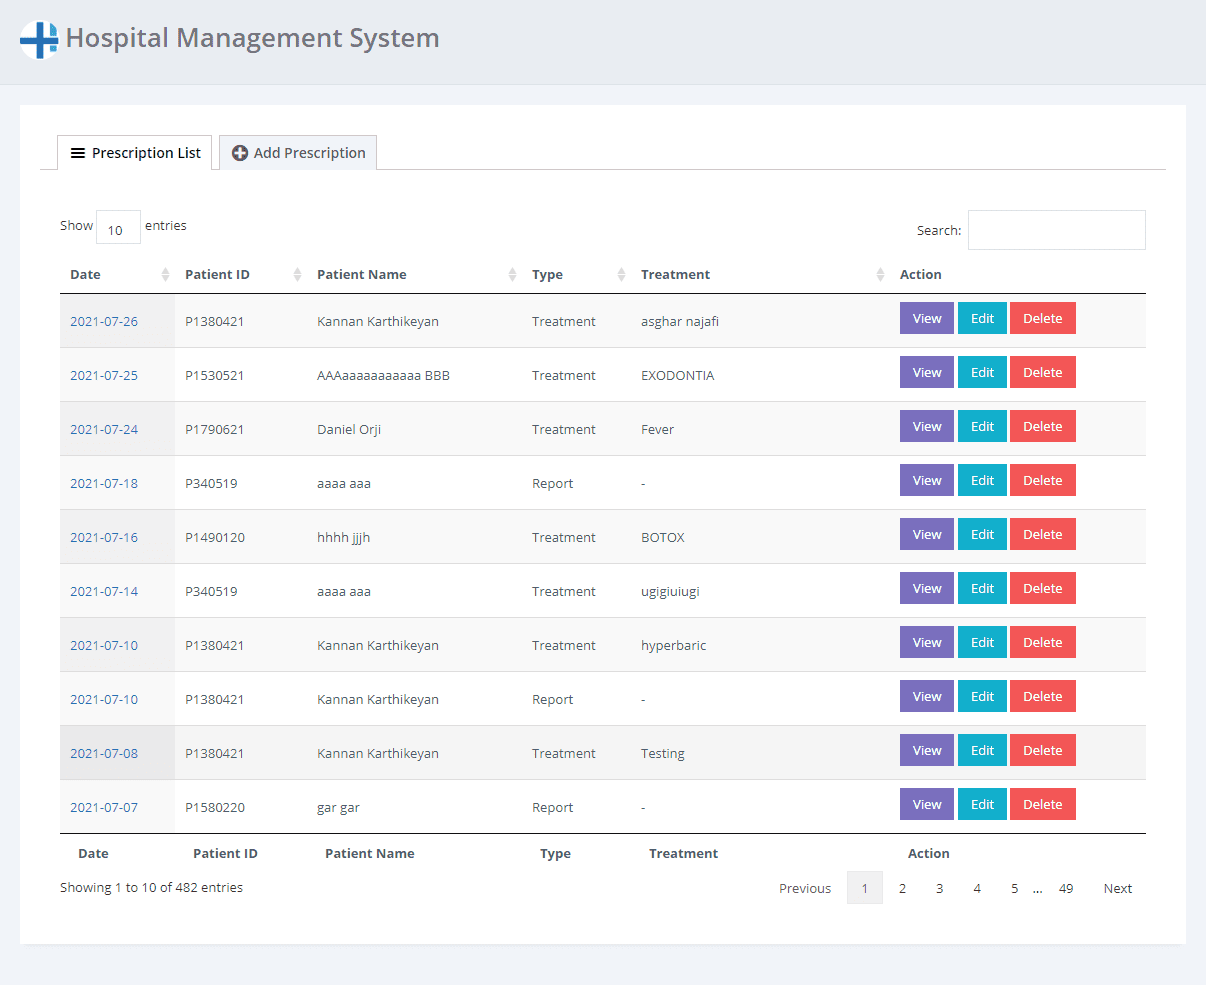This screenshot has height=985, width=1206.
Task: Click inside the Search field
Action: [x=1056, y=230]
